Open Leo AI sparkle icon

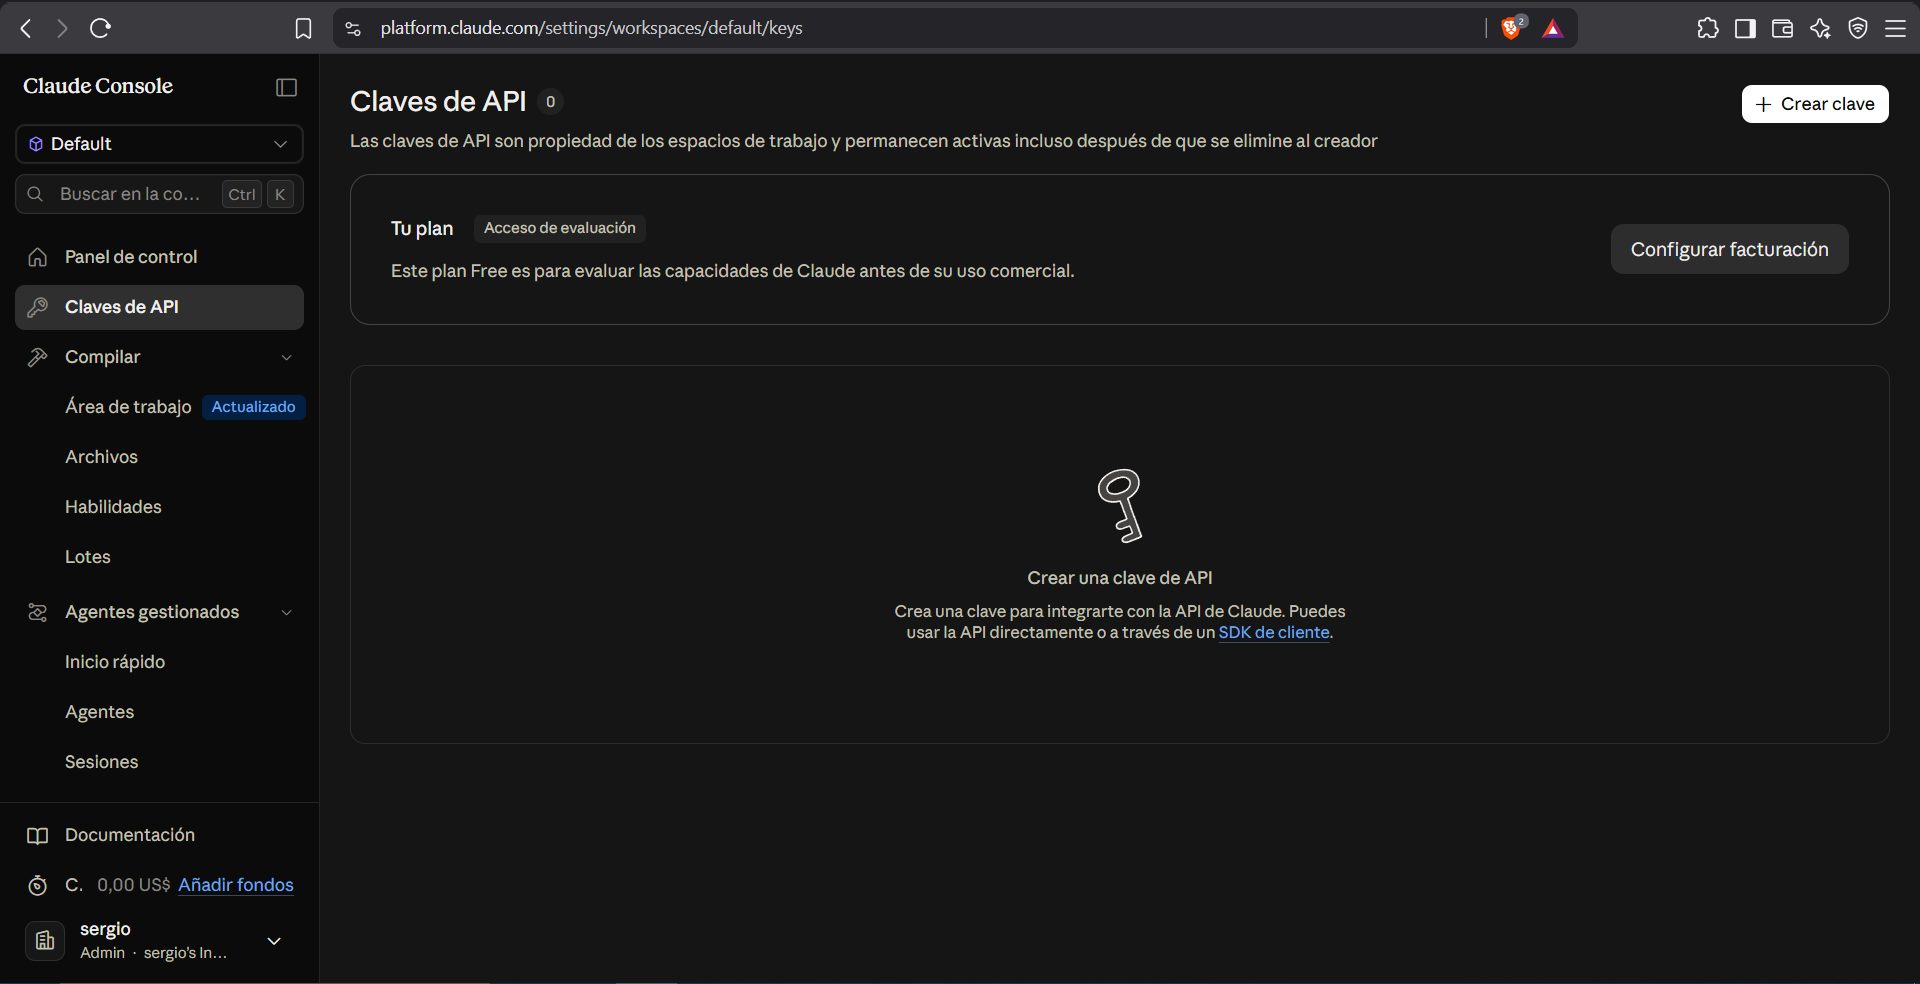[x=1820, y=28]
